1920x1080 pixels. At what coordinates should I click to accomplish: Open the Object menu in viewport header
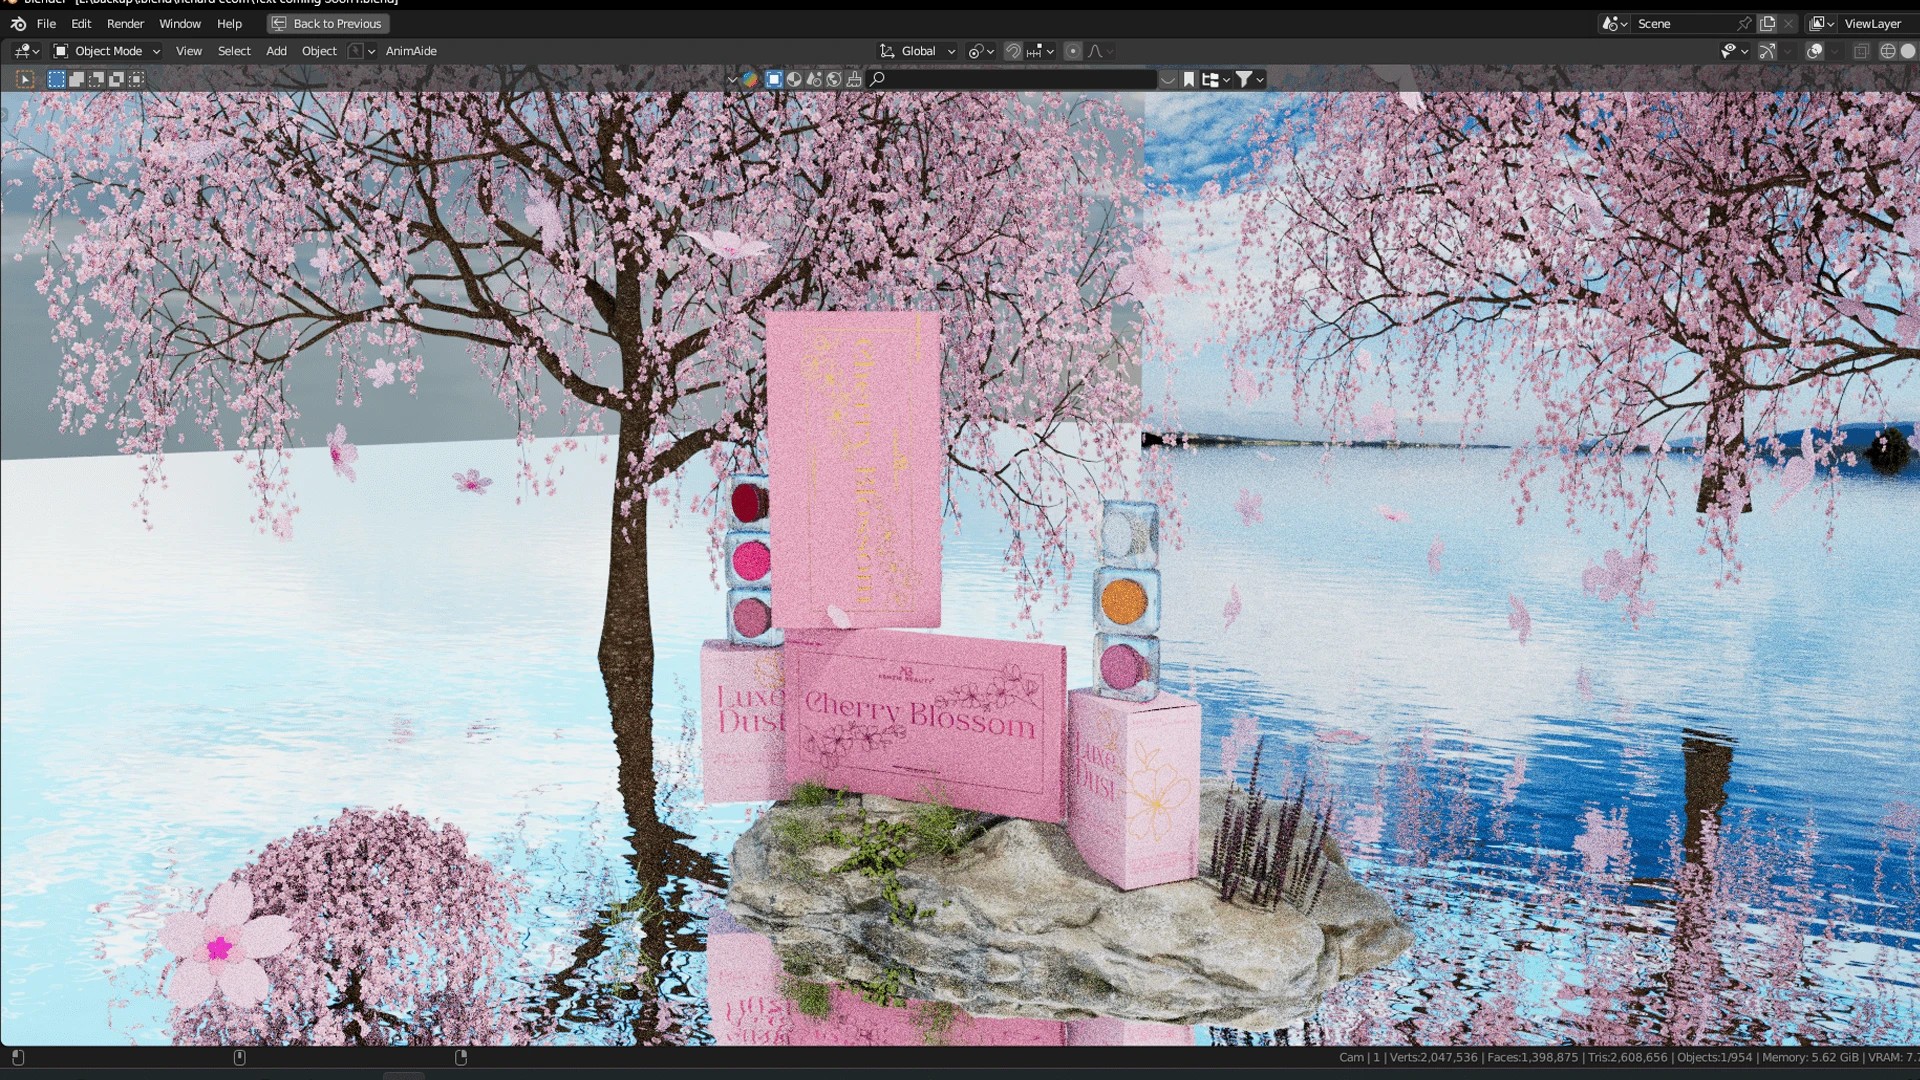pos(319,51)
